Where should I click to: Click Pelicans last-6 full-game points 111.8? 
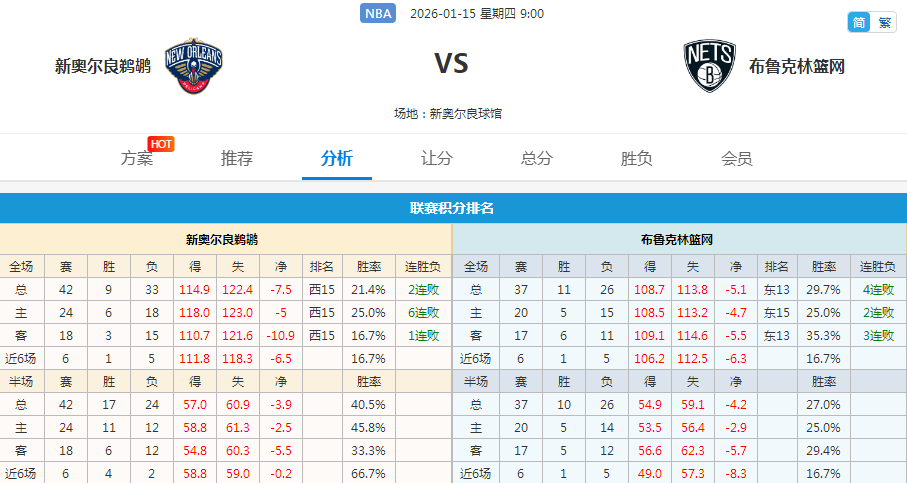195,359
